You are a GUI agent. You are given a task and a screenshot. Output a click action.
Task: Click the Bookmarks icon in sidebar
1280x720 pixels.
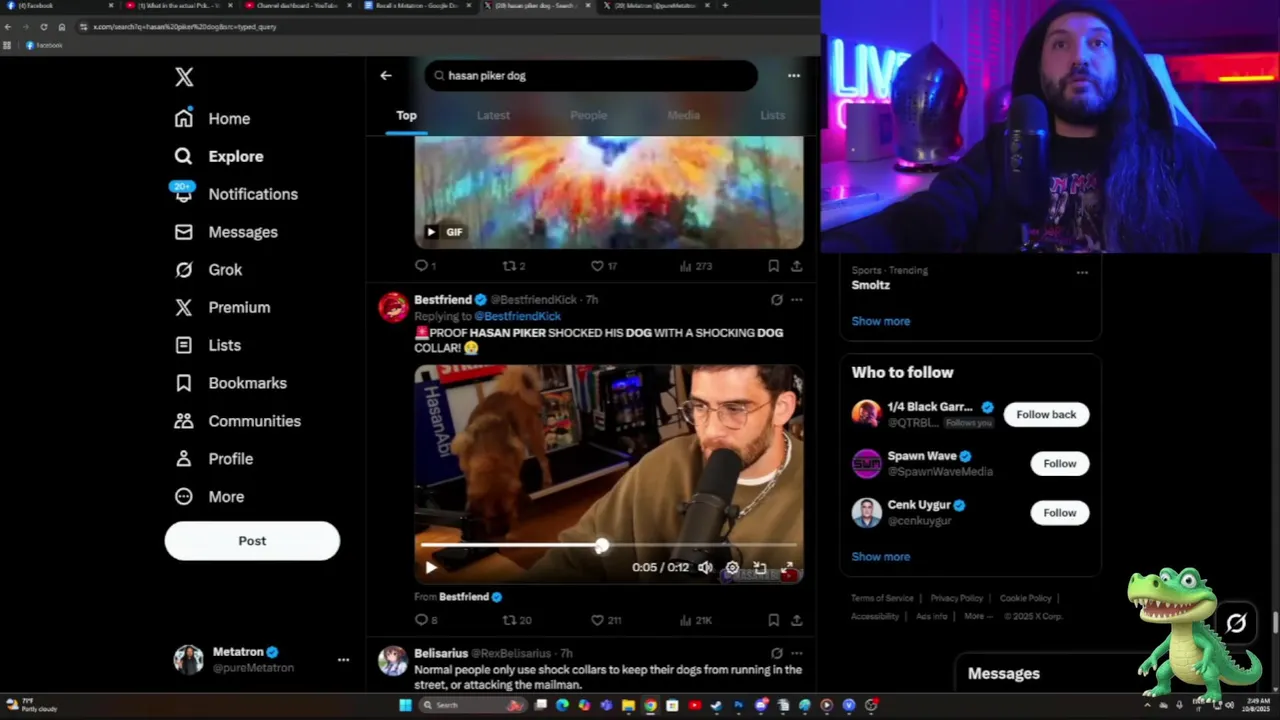click(183, 383)
